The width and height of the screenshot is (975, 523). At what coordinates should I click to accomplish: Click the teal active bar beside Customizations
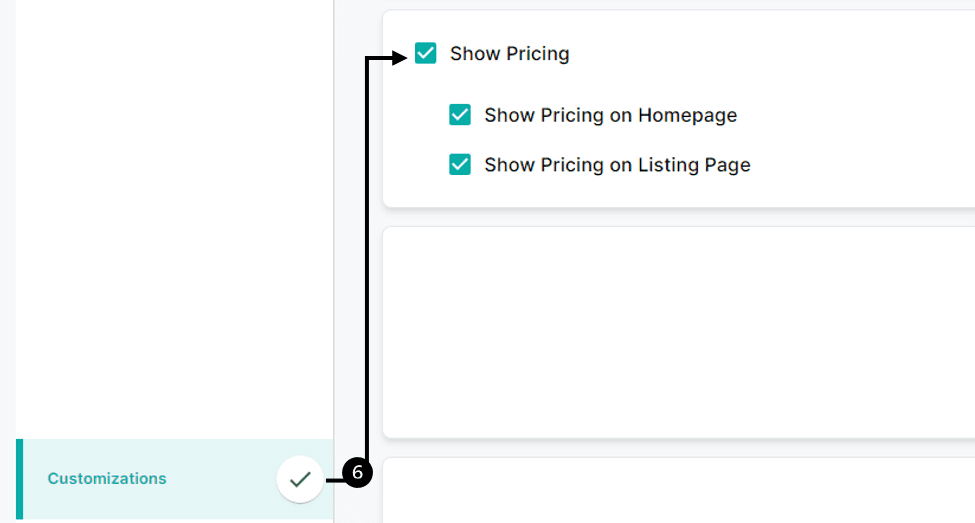tap(19, 479)
